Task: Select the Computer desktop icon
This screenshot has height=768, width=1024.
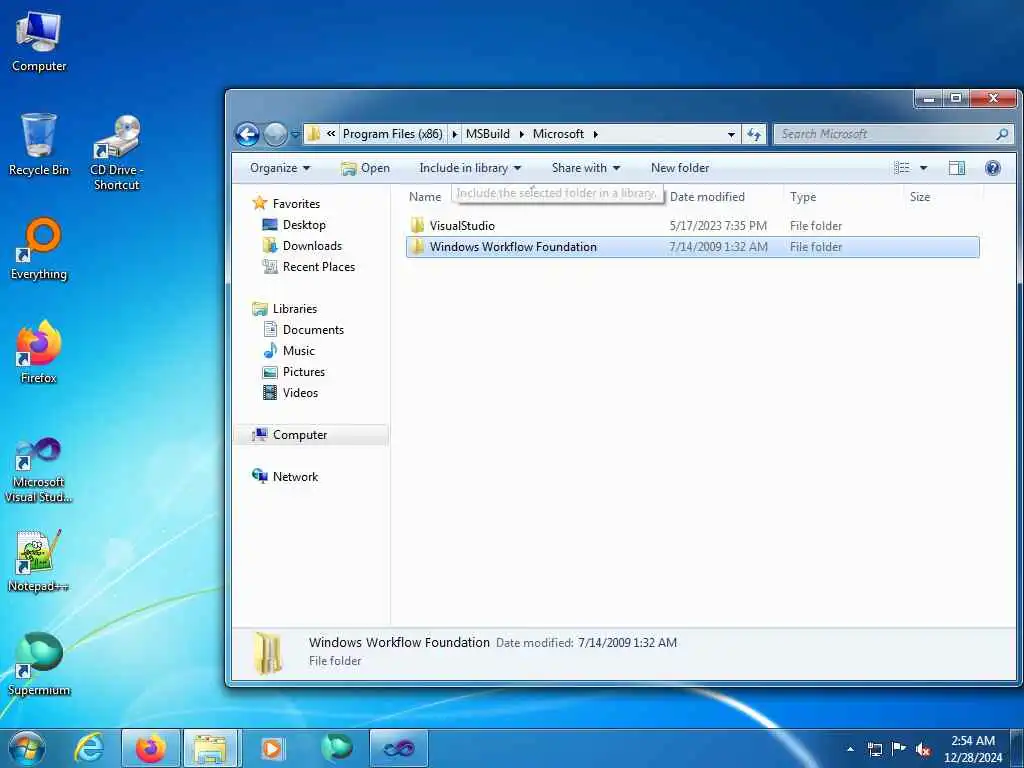Action: 39,42
